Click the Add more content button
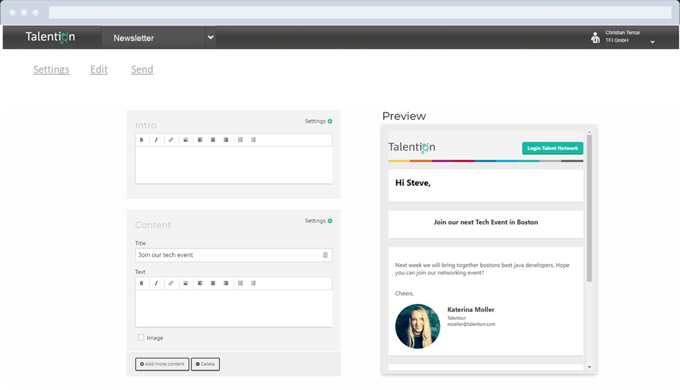The image size is (680, 390). tap(162, 364)
